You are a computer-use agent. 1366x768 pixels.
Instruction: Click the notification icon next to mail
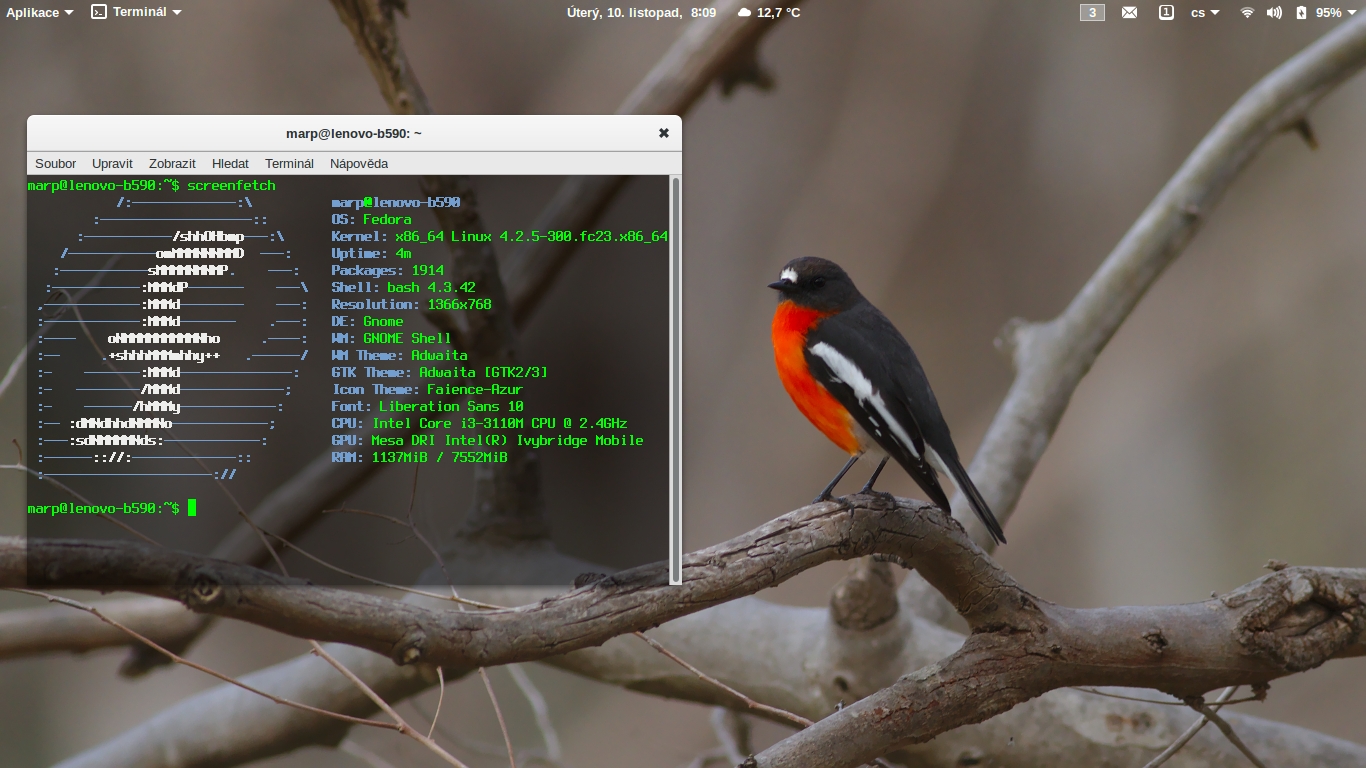point(1166,13)
